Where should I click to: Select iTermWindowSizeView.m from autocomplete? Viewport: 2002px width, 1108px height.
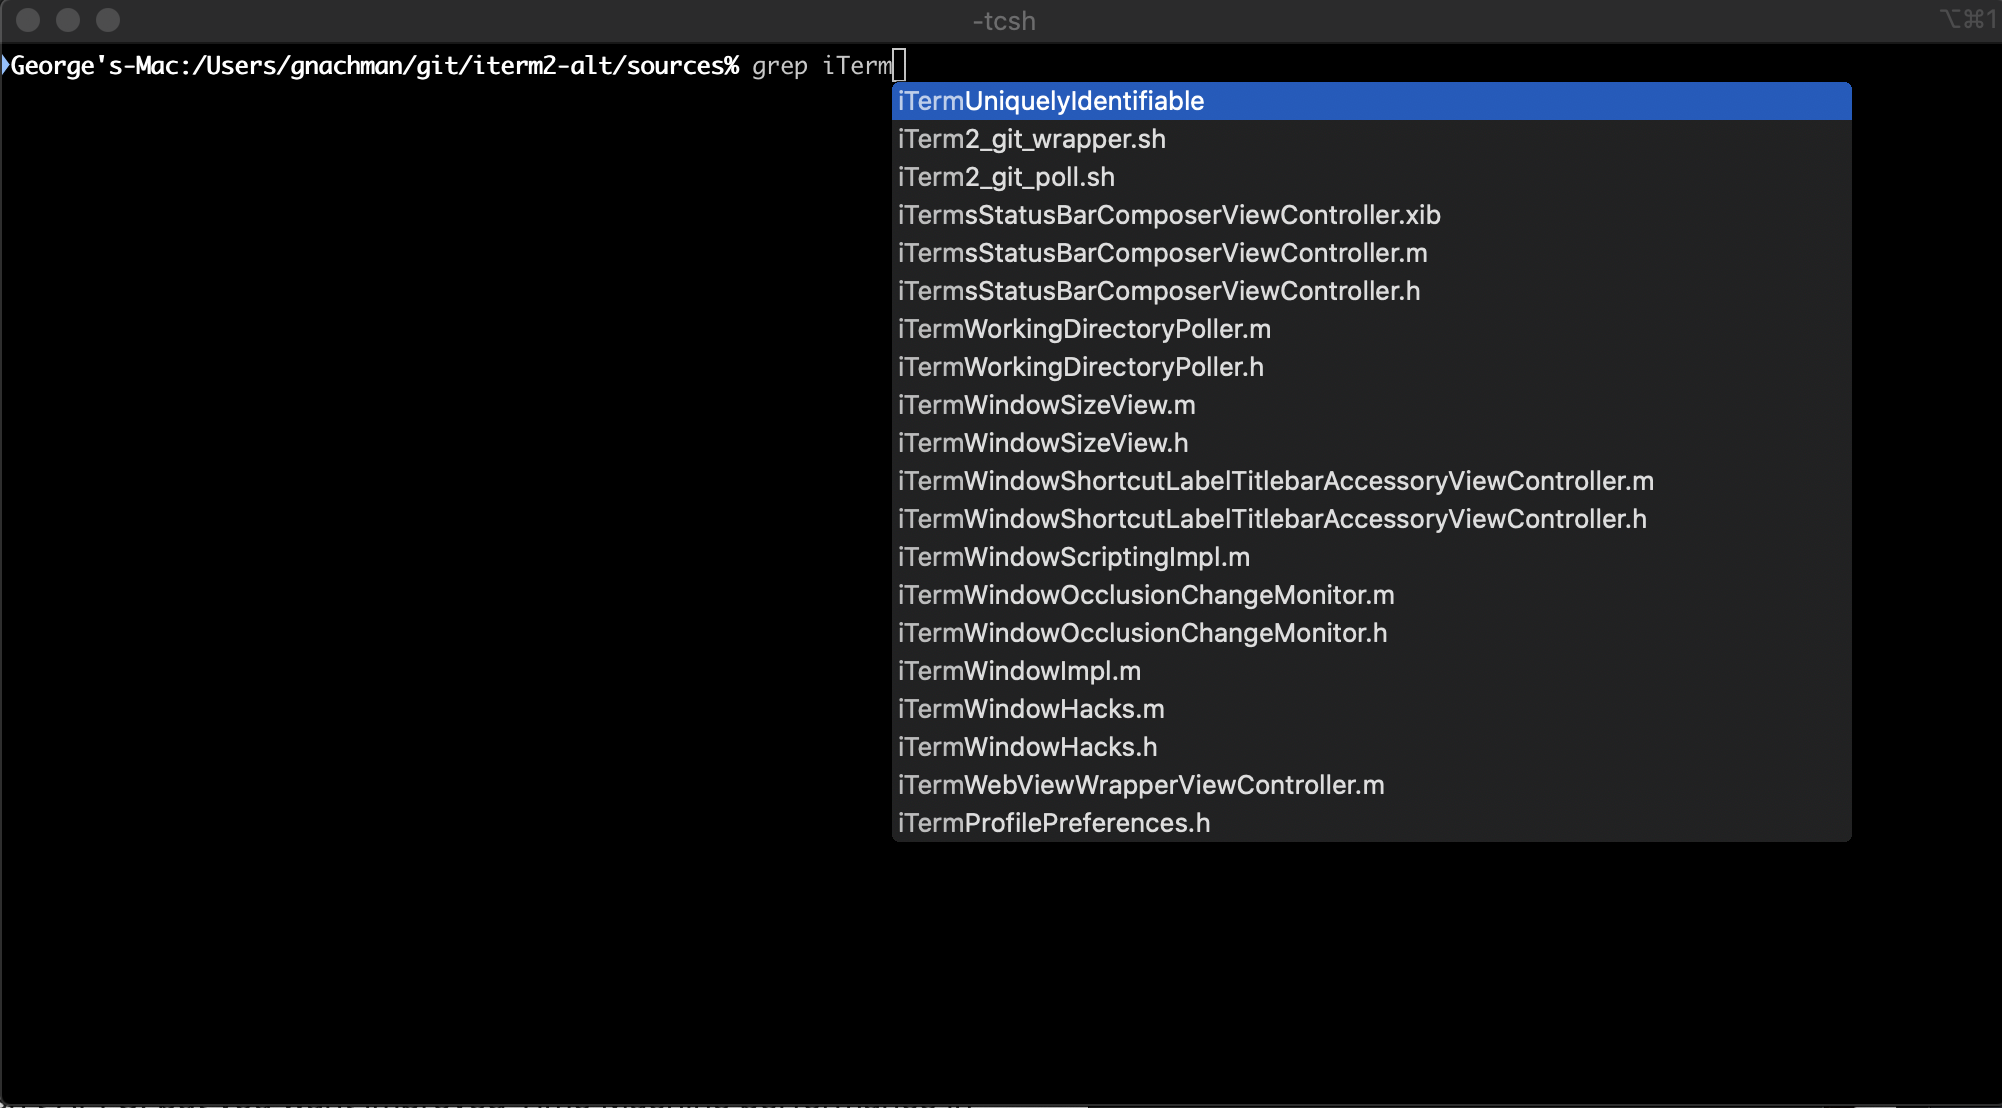tap(1045, 405)
